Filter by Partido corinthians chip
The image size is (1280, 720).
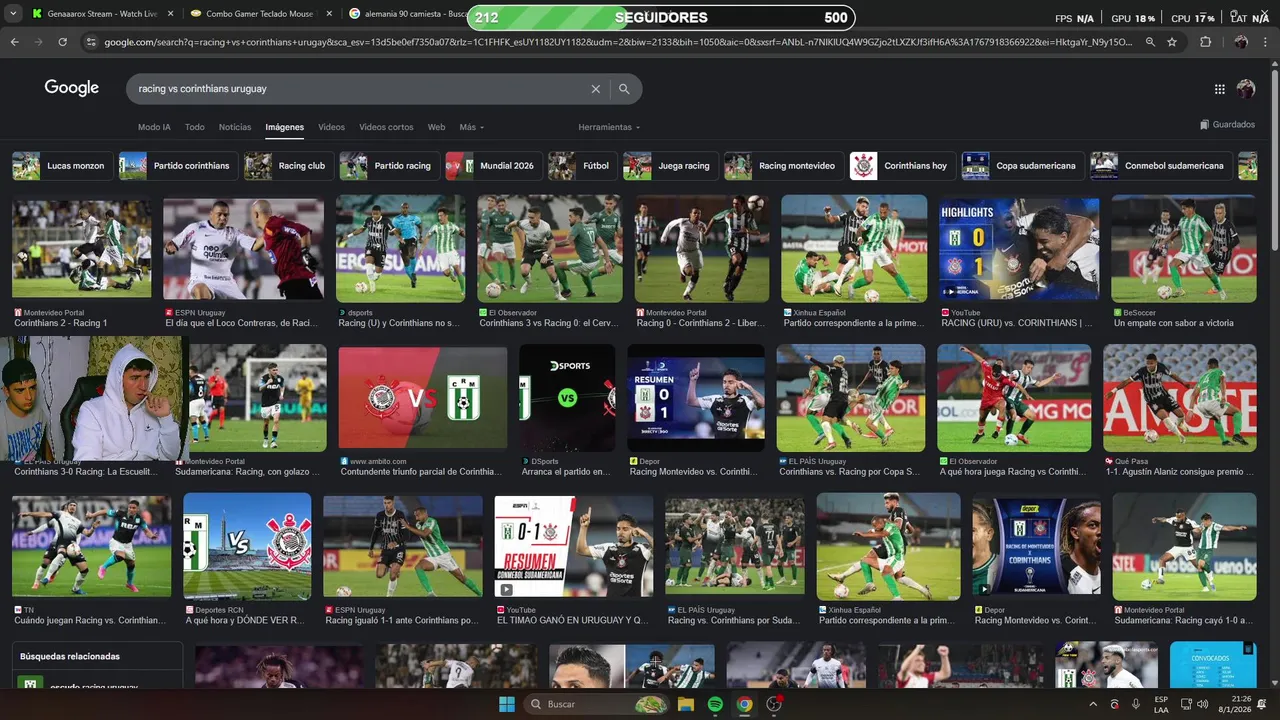click(178, 166)
